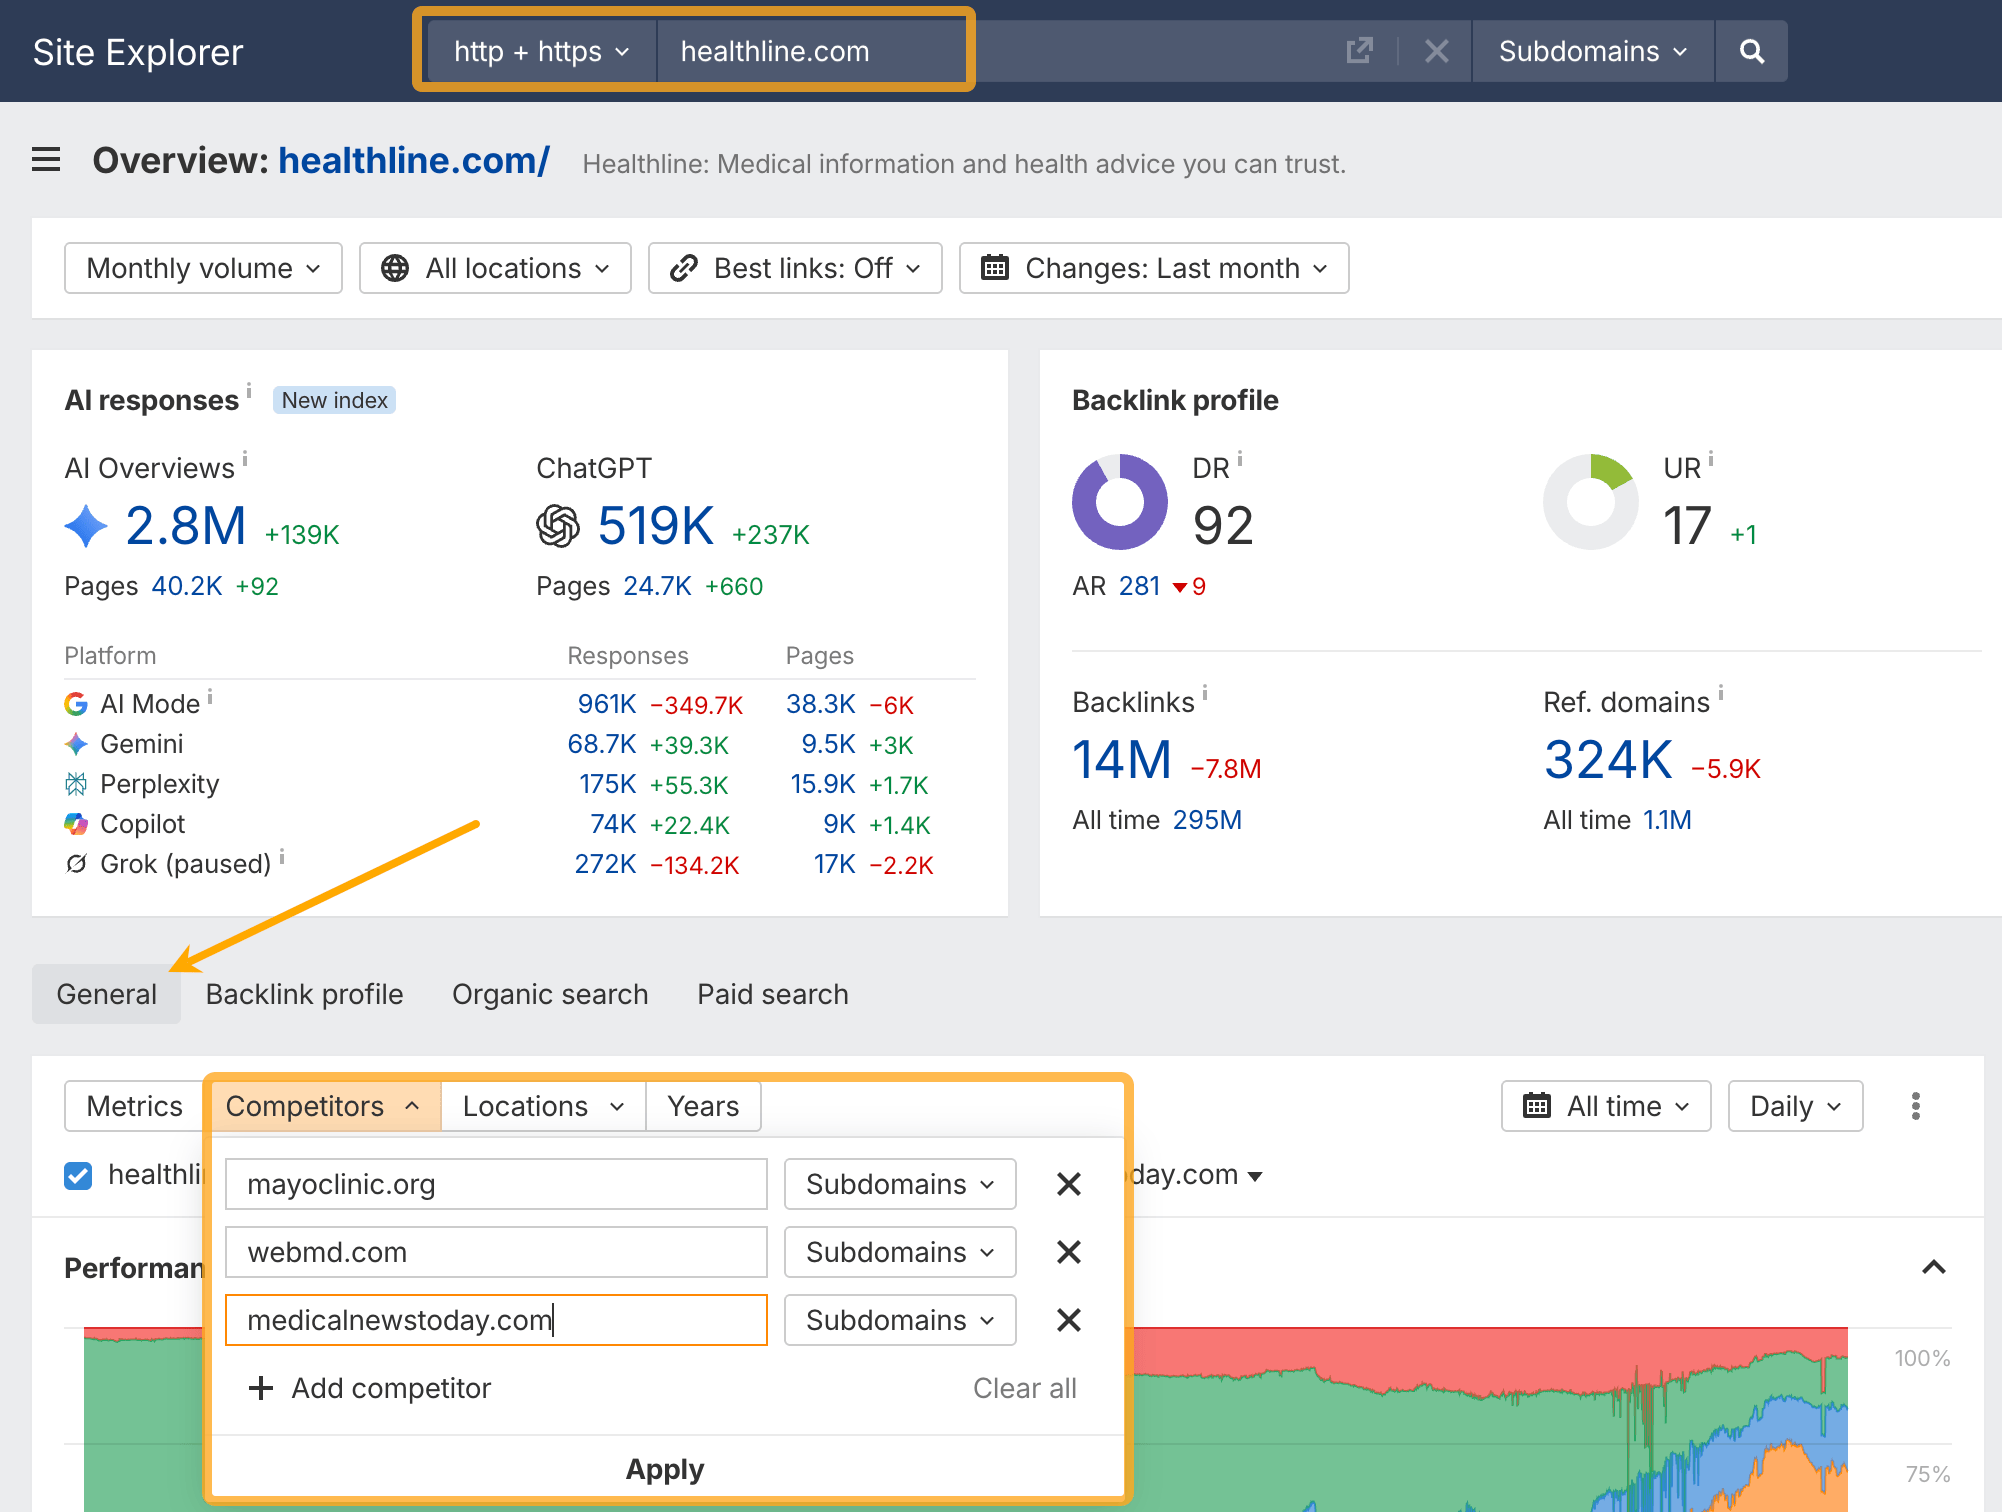Click the ChatGPT logo icon

coord(558,526)
